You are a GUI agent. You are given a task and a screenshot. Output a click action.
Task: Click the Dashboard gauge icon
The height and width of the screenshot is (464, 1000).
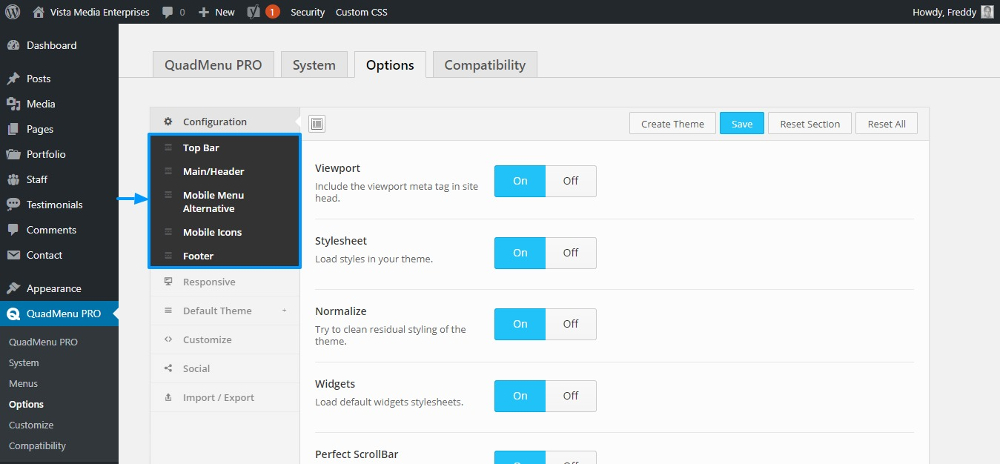tap(13, 45)
